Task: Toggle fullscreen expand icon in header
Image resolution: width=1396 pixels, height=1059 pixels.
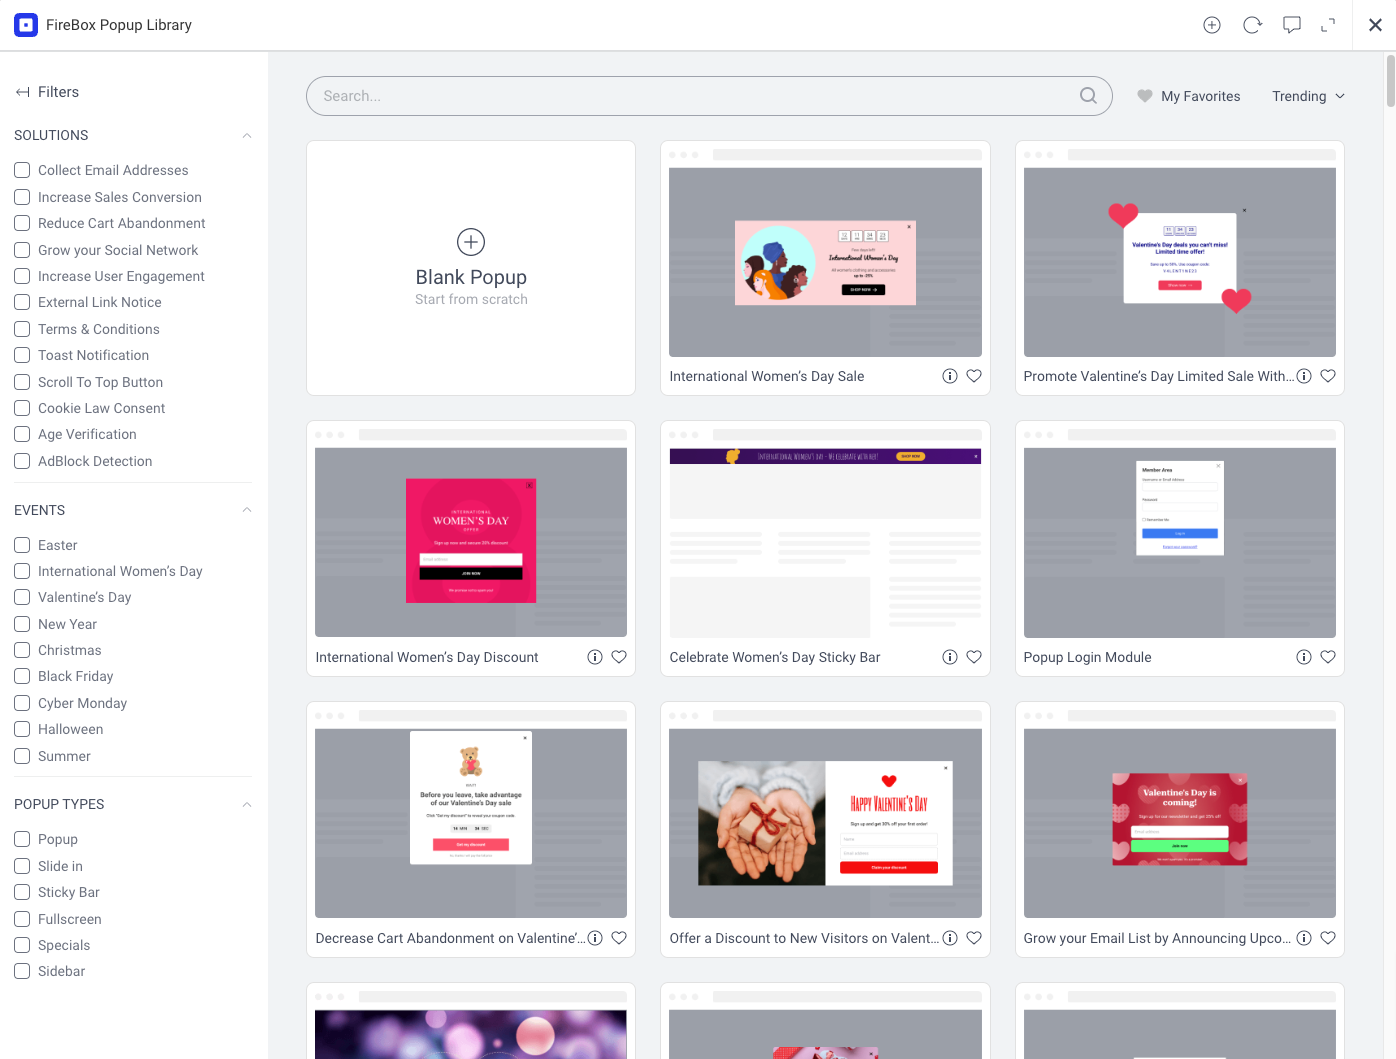Action: coord(1328,25)
